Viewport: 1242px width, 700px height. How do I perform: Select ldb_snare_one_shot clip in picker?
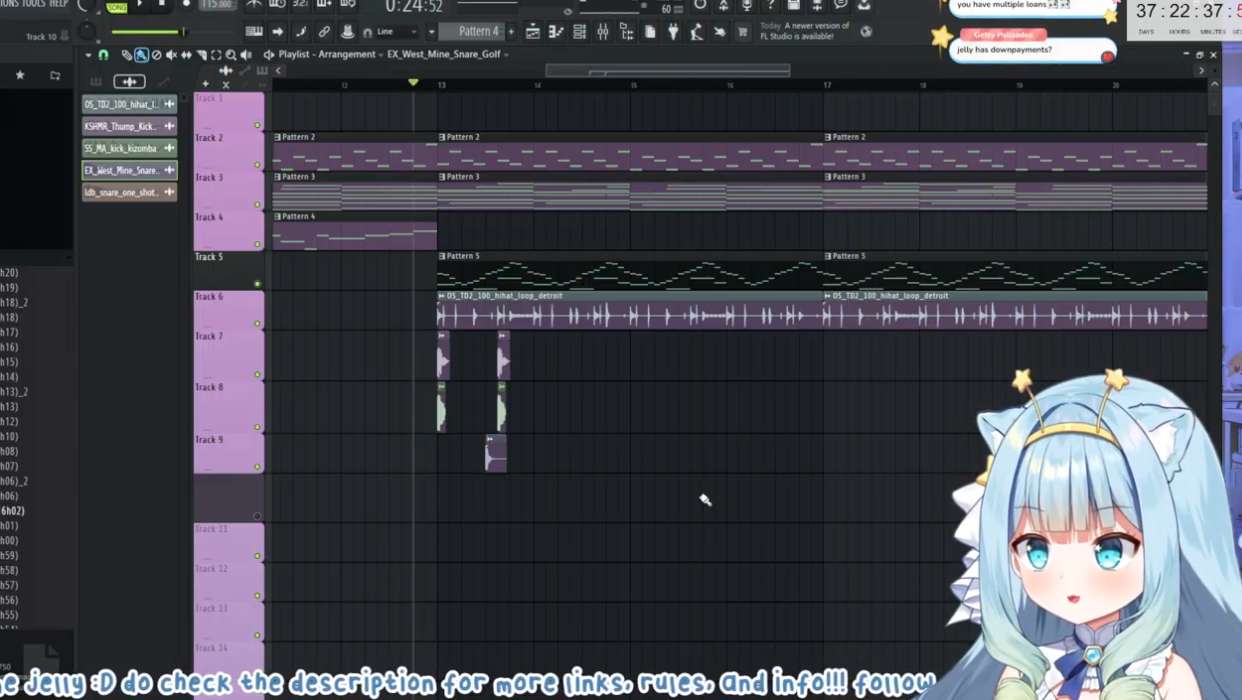[129, 192]
